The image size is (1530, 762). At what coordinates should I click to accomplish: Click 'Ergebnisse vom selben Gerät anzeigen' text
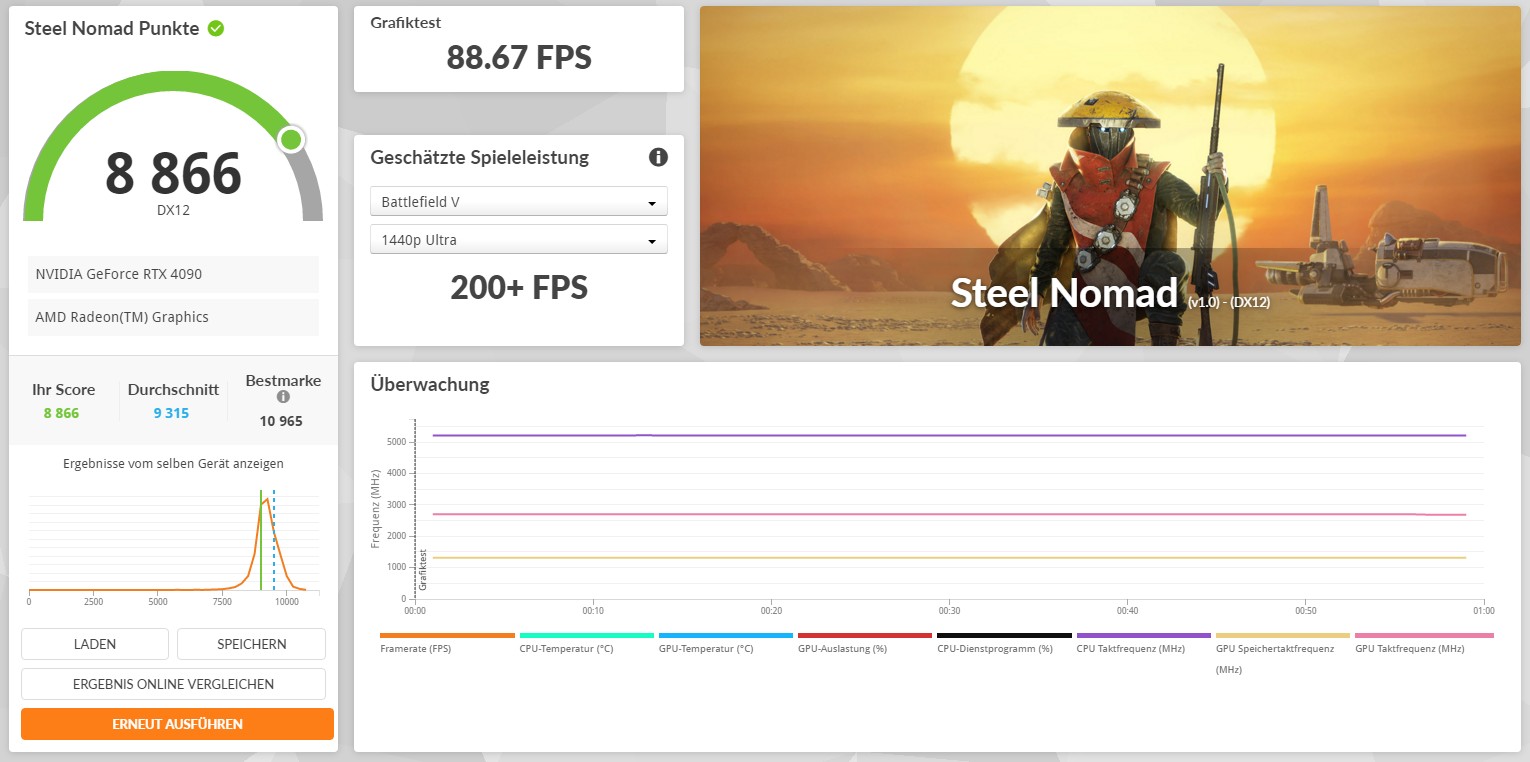tap(173, 464)
